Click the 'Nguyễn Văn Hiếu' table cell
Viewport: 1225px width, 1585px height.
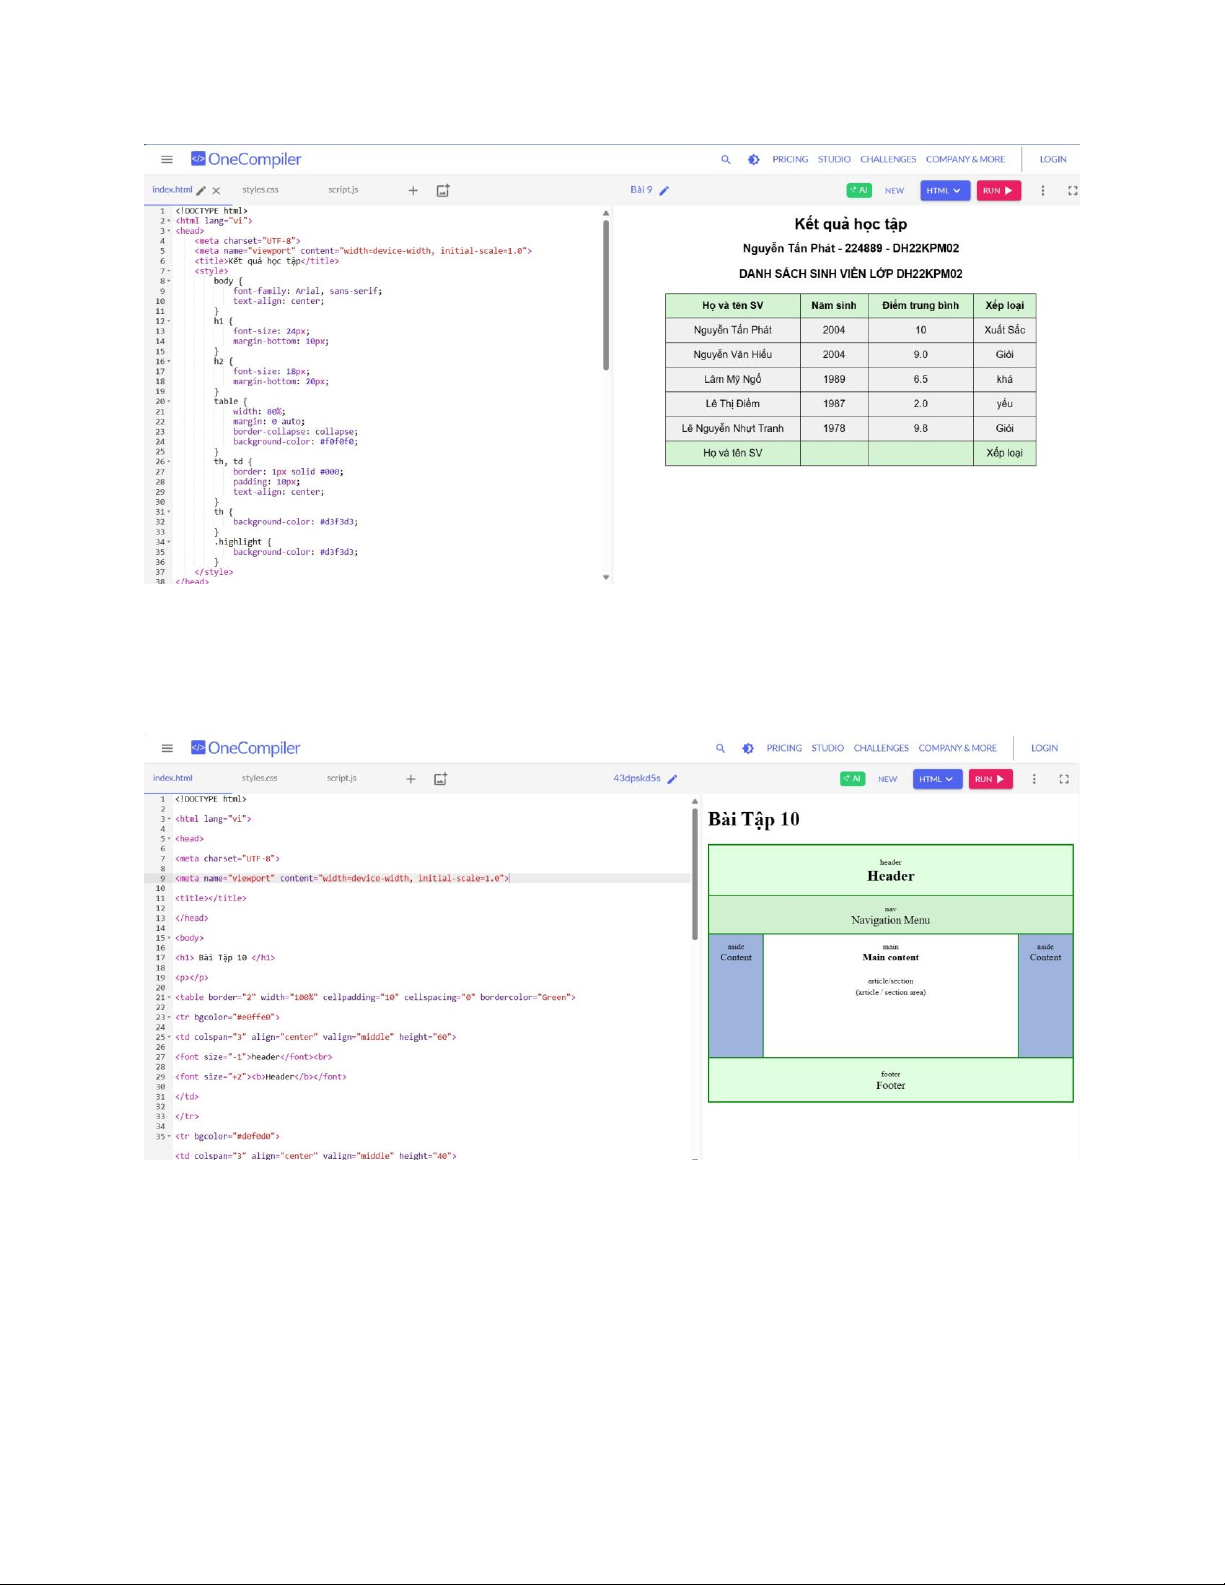click(x=733, y=354)
